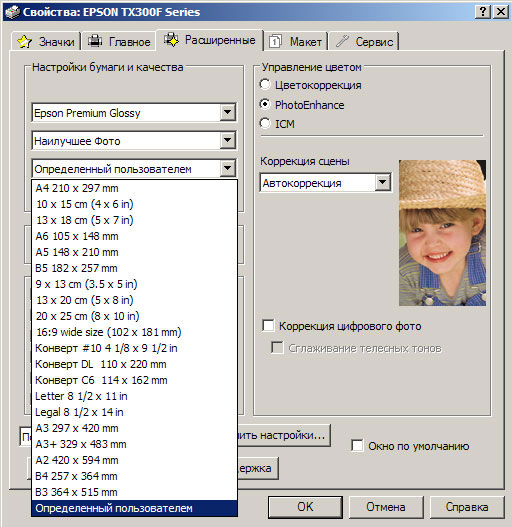Screen dimensions: 512x527
Task: Choose A3 297 x 420 mm
Action: coord(134,428)
